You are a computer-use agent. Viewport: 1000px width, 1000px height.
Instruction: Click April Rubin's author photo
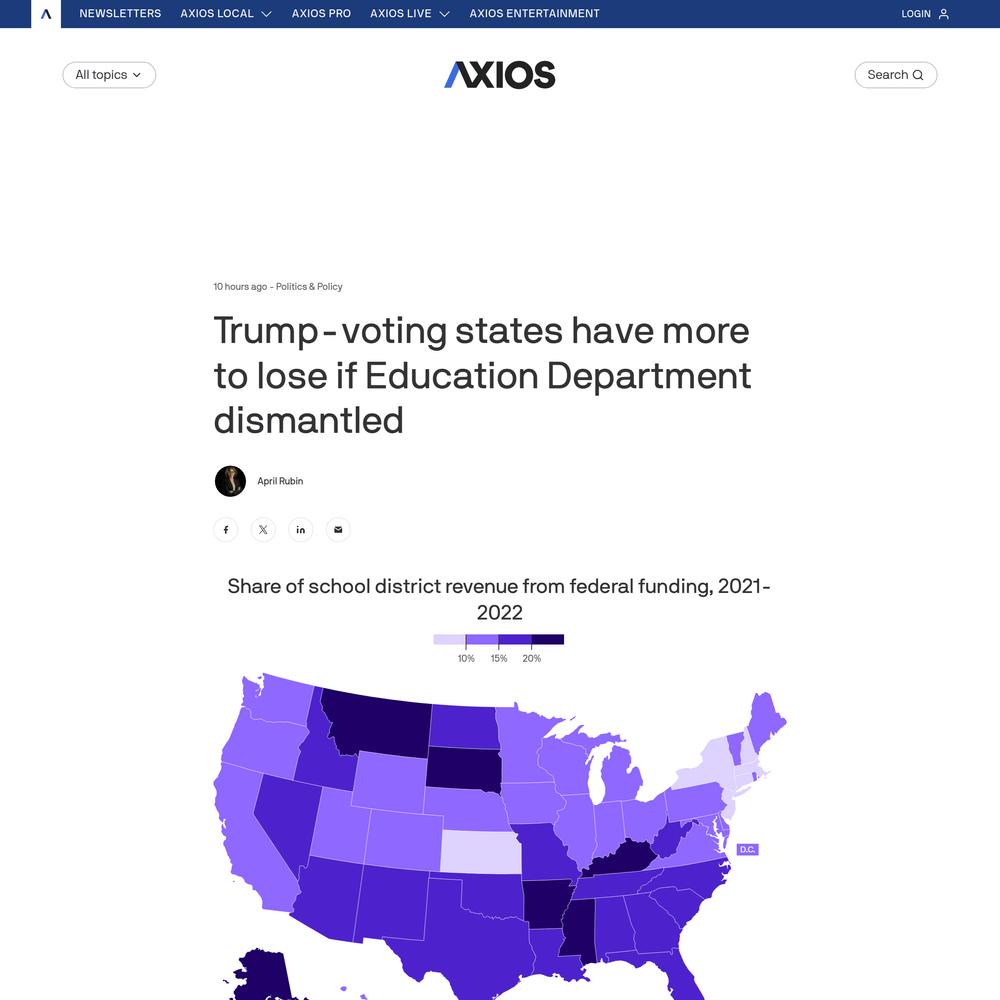click(x=230, y=481)
